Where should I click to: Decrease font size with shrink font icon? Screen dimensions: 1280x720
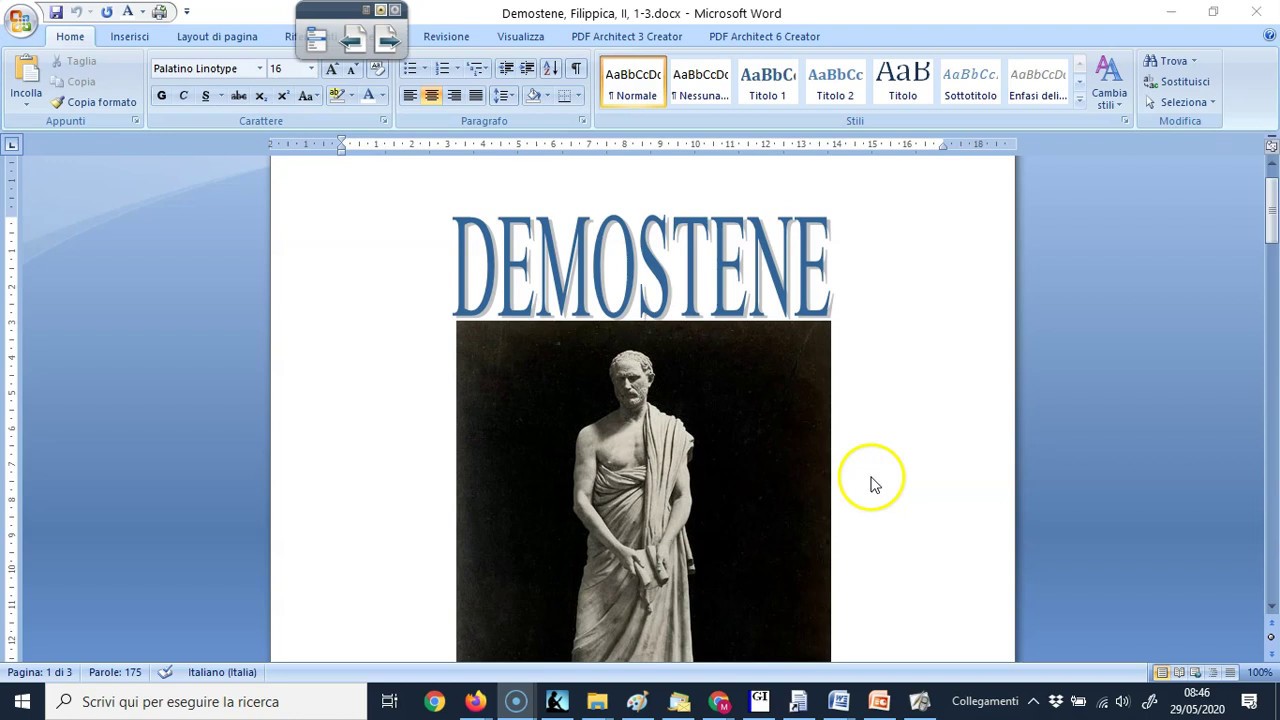pos(351,68)
